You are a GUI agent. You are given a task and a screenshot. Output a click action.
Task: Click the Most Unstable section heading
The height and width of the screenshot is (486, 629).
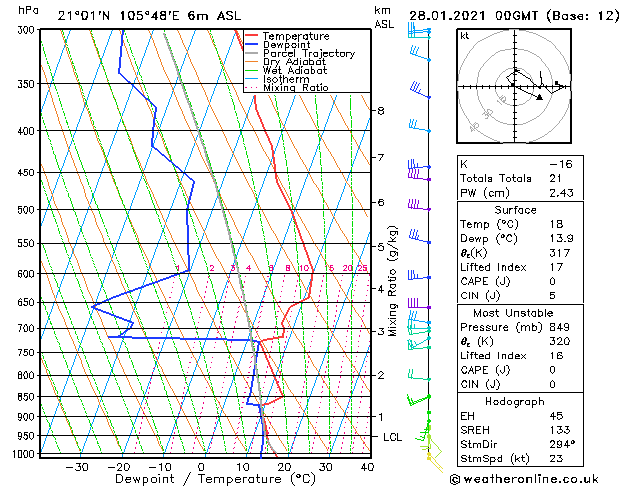(513, 313)
